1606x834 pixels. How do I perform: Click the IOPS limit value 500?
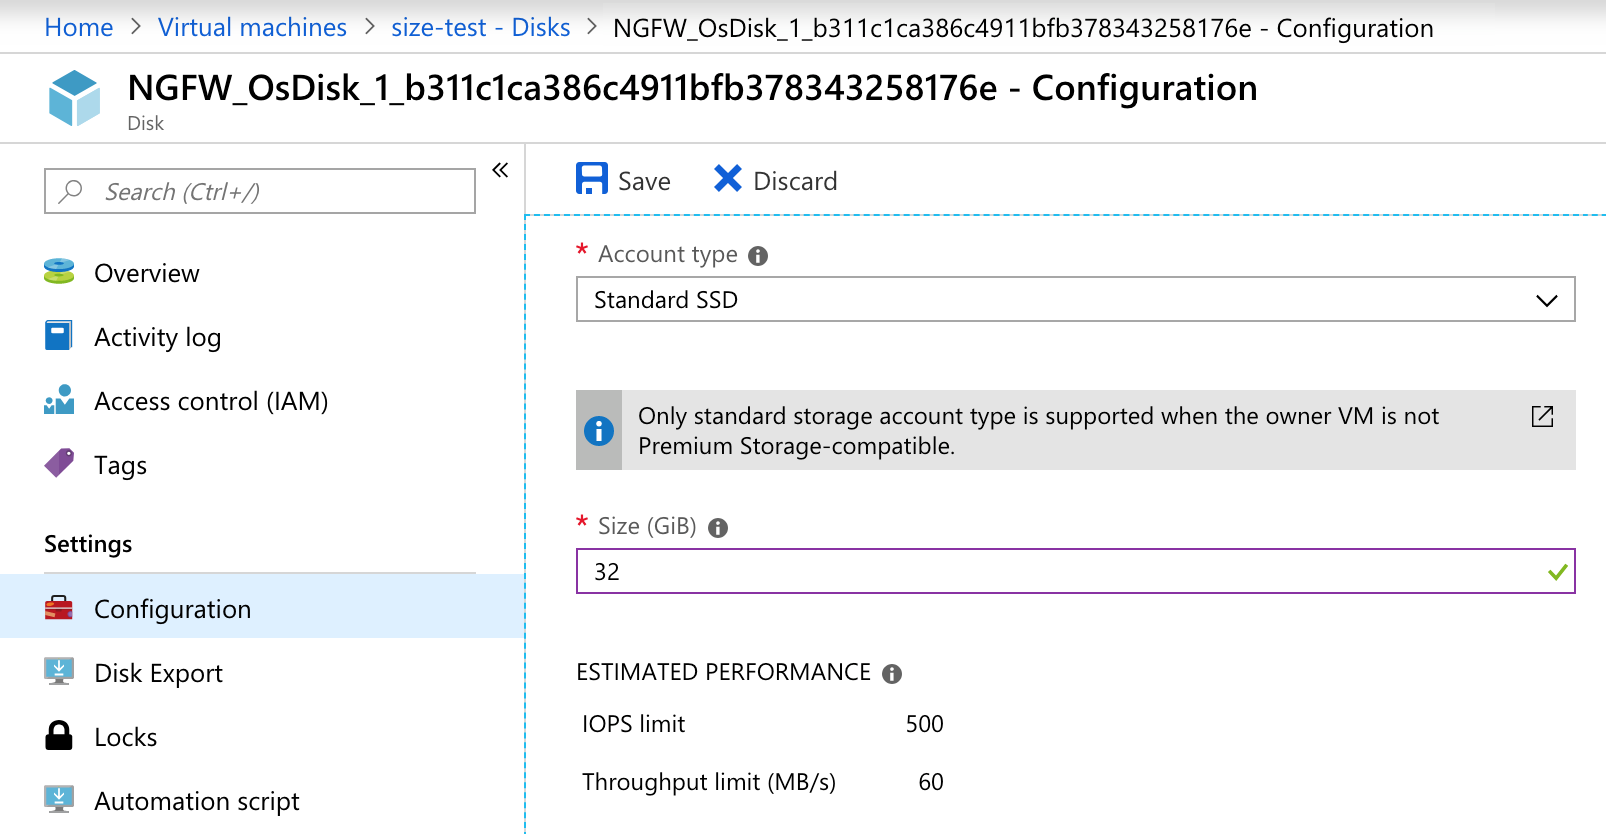tap(924, 724)
